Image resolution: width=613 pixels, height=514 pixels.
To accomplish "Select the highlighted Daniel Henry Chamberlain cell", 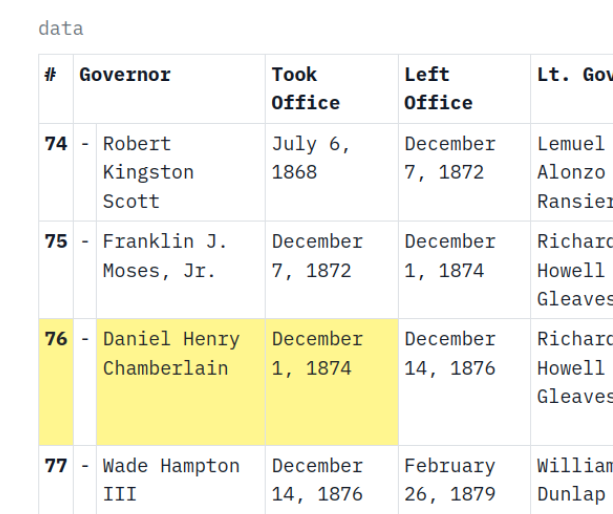I will [x=171, y=354].
